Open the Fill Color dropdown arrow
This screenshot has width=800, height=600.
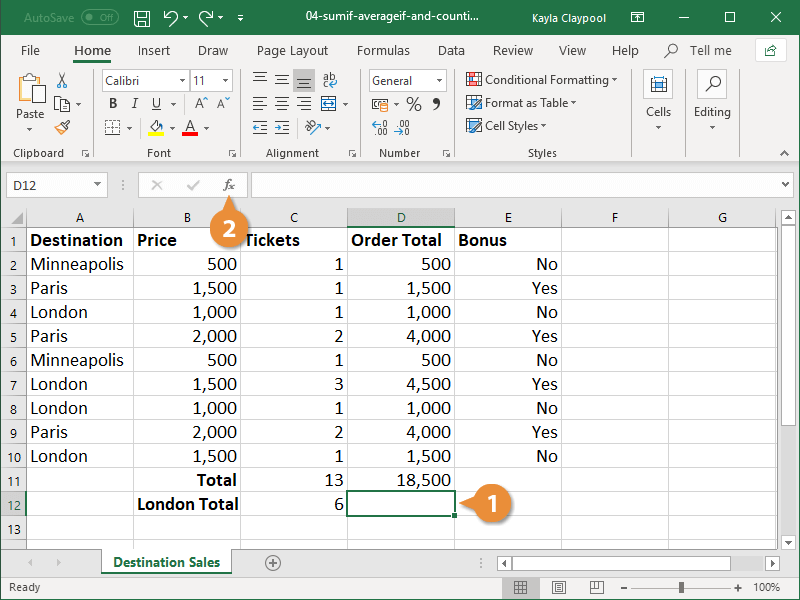[x=170, y=127]
